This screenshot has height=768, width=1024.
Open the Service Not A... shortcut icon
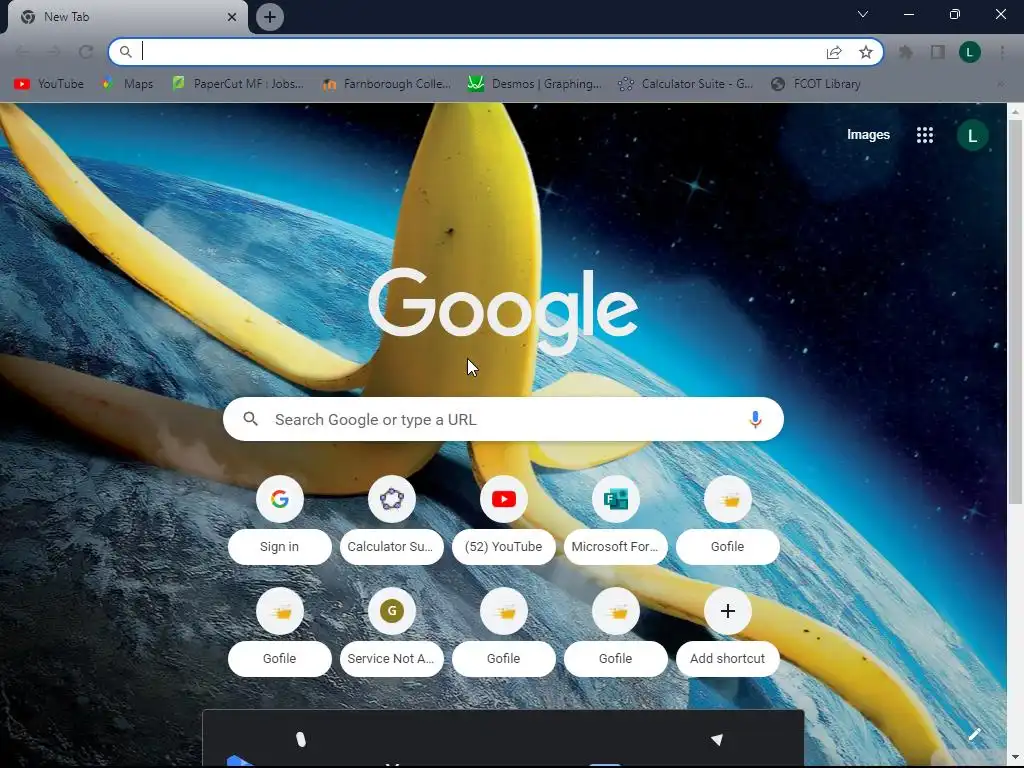[x=392, y=611]
